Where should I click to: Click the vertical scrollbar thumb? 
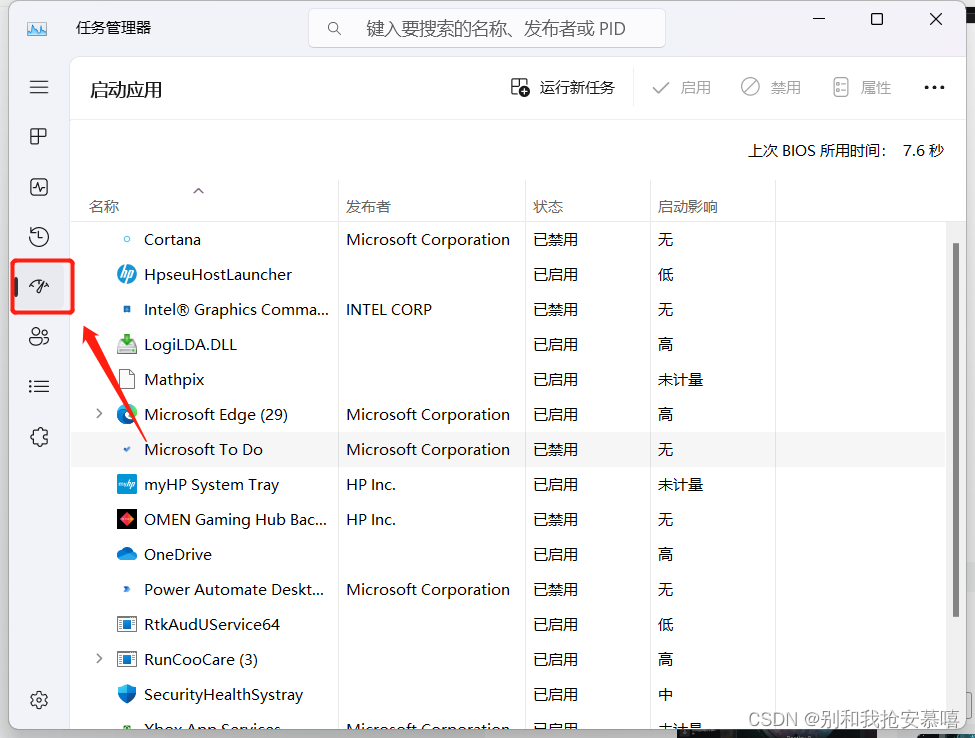(956, 429)
